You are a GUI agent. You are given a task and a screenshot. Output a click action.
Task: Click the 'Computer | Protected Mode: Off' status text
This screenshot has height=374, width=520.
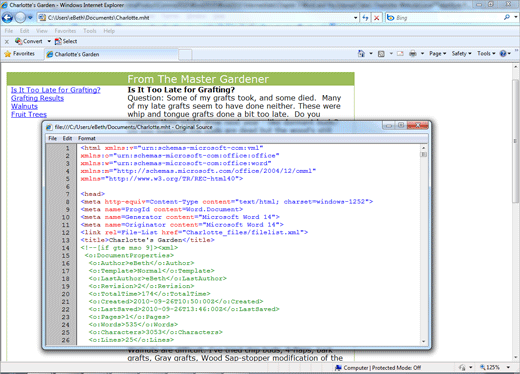(x=382, y=368)
